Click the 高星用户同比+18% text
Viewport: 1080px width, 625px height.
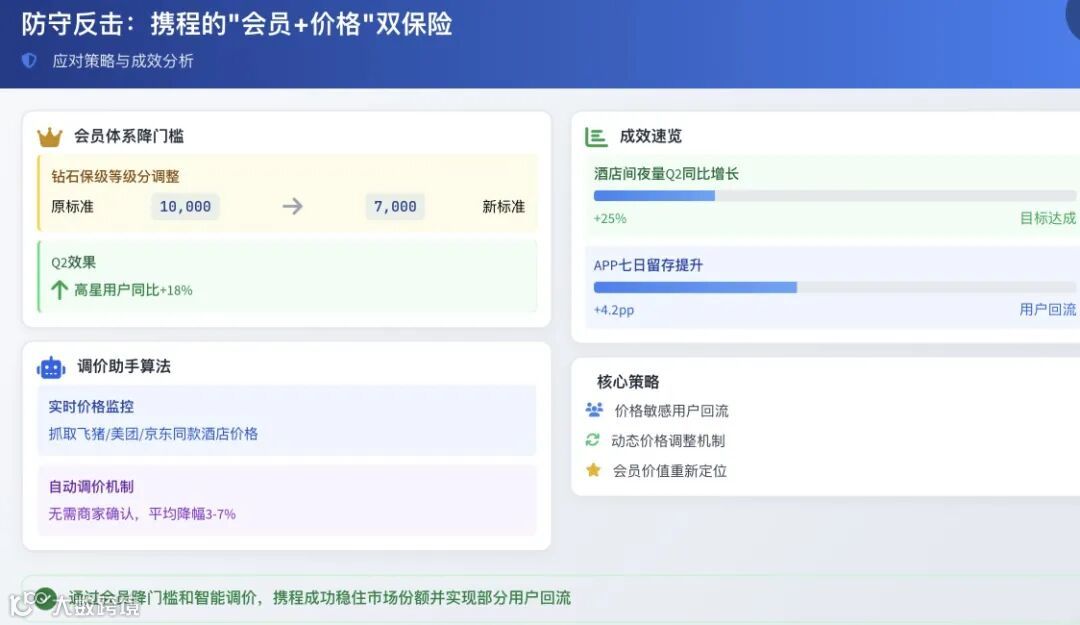click(x=133, y=290)
